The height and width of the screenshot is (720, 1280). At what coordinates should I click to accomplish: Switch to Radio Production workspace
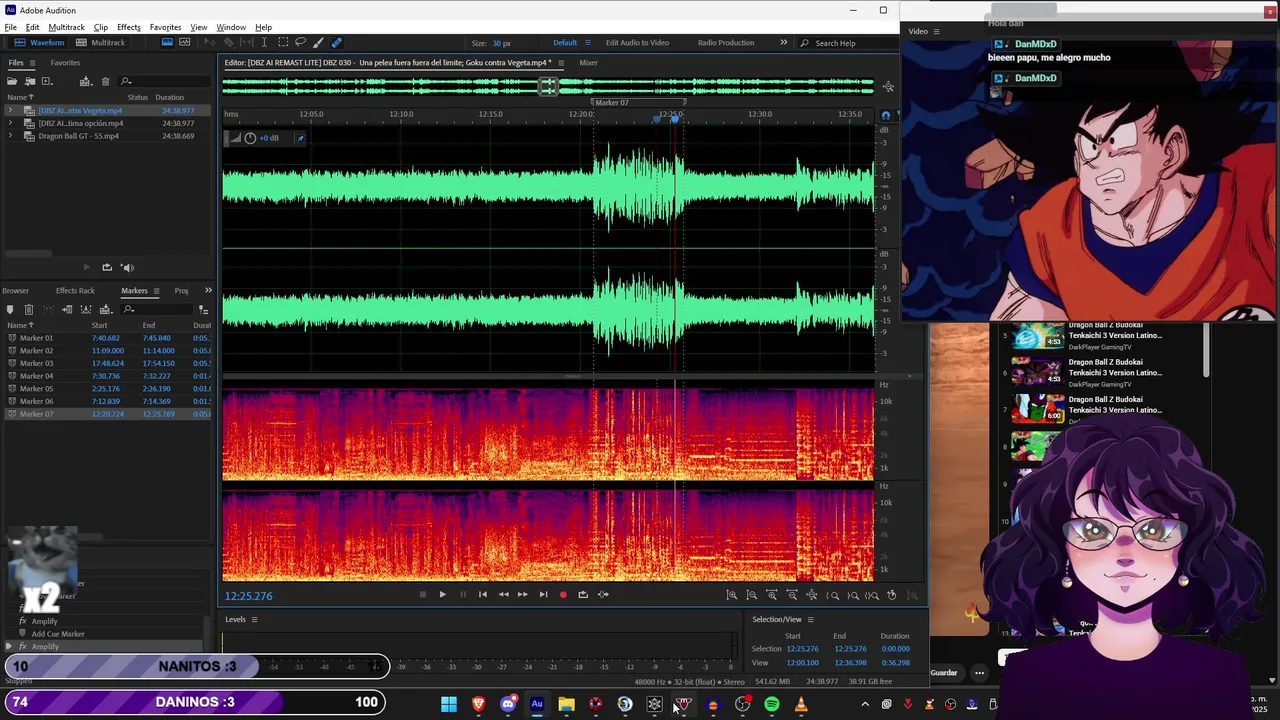[x=726, y=43]
